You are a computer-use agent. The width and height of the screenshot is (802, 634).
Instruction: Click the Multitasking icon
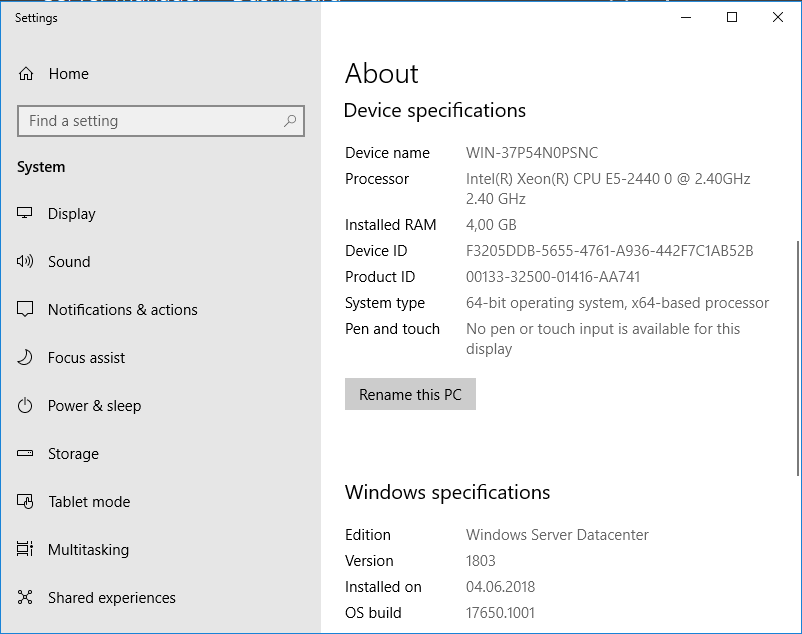25,549
